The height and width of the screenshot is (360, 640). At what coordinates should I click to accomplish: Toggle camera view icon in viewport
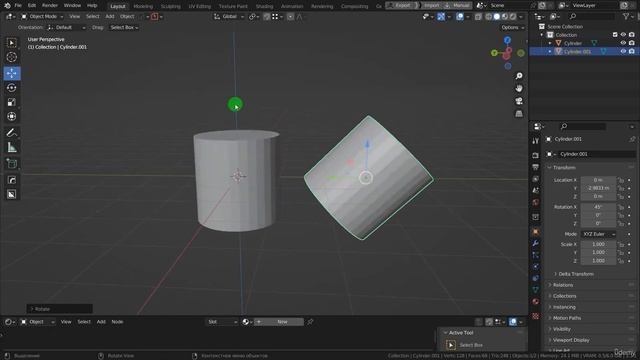519,101
